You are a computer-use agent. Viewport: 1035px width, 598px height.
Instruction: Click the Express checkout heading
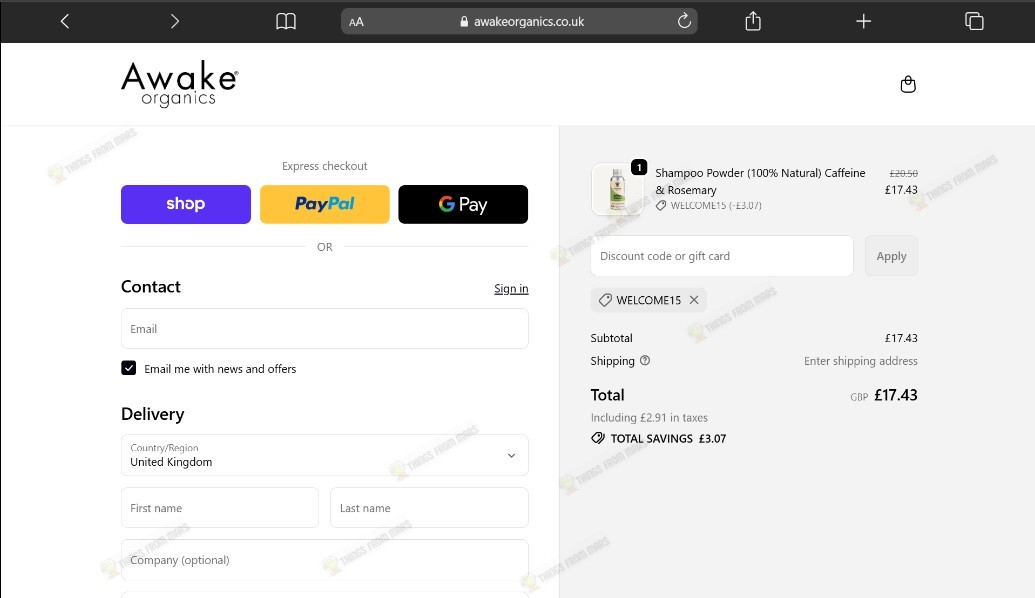click(325, 166)
